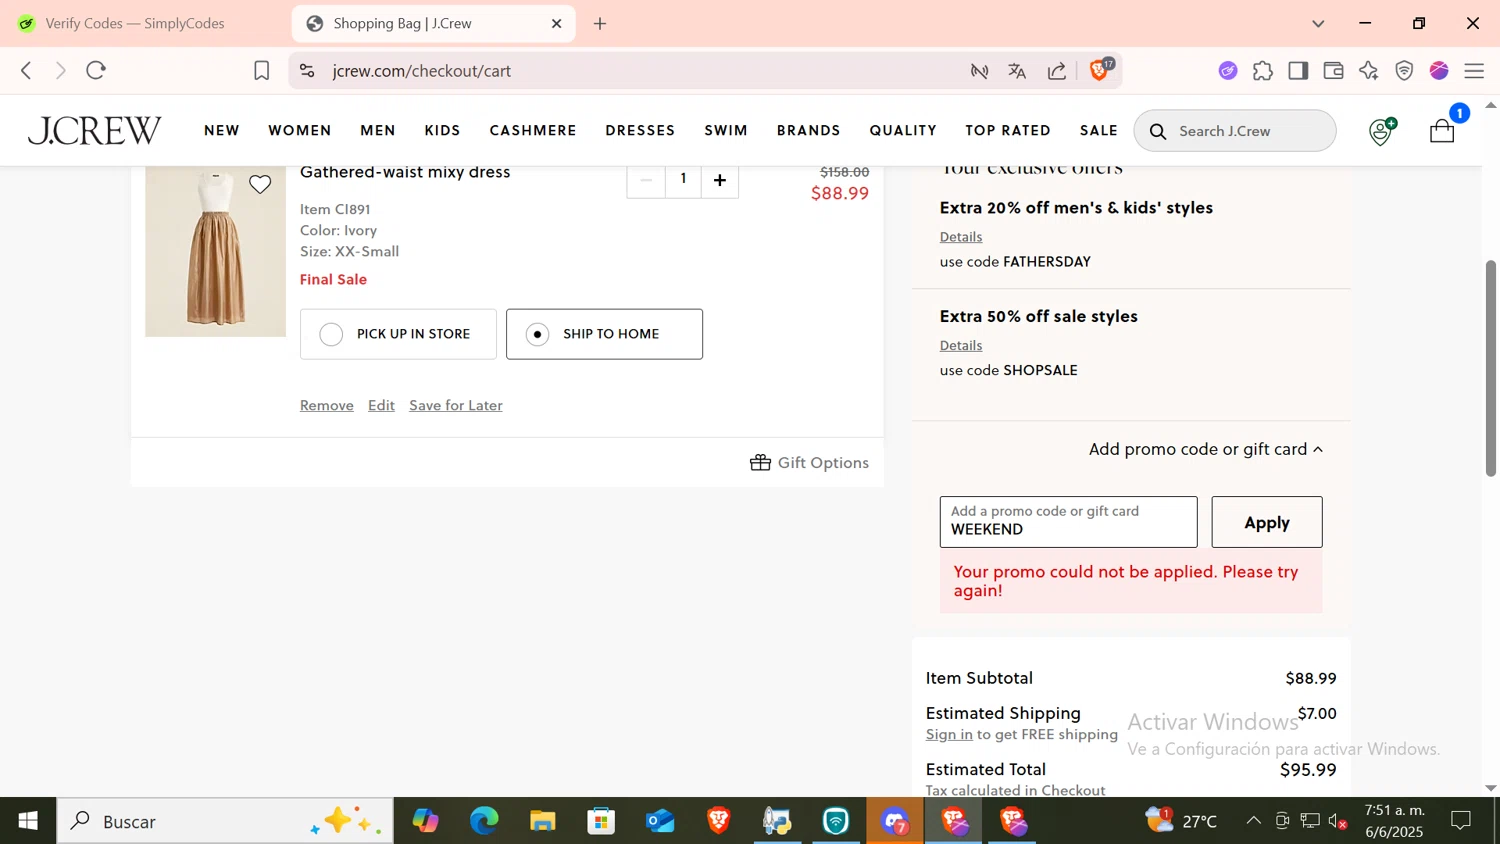Open the CASHMERE menu
Viewport: 1500px width, 844px height.
533,131
